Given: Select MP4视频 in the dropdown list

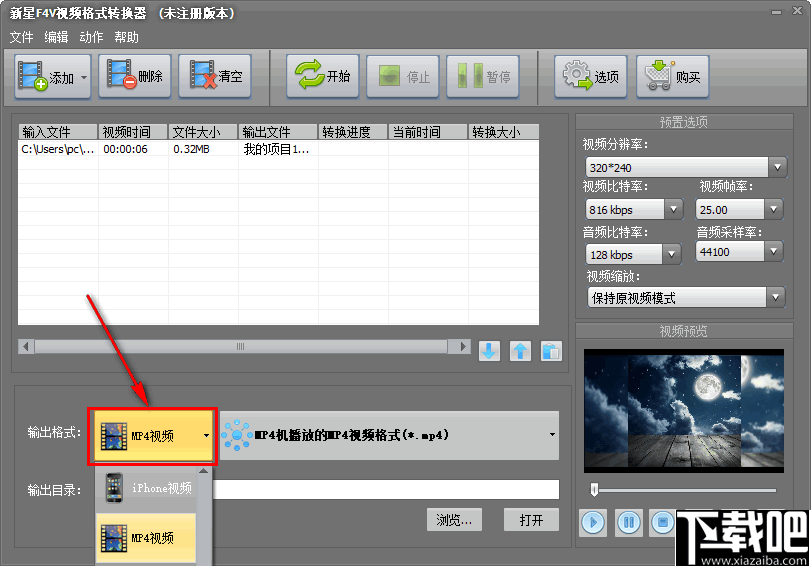Looking at the screenshot, I should tap(146, 538).
